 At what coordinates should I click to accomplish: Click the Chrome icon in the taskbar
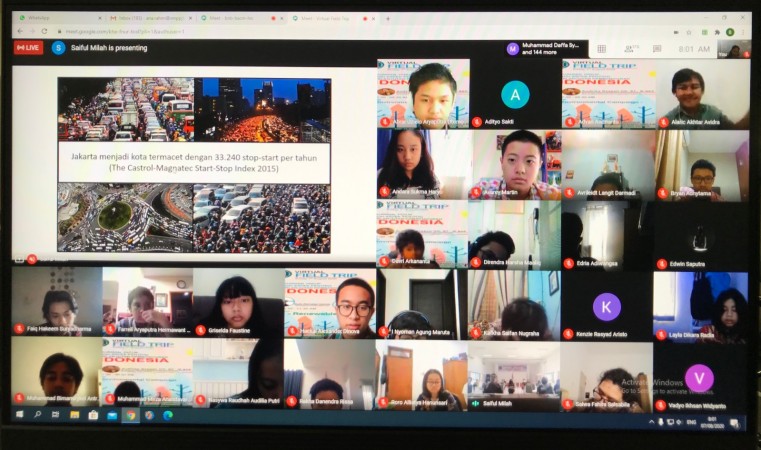click(x=130, y=415)
